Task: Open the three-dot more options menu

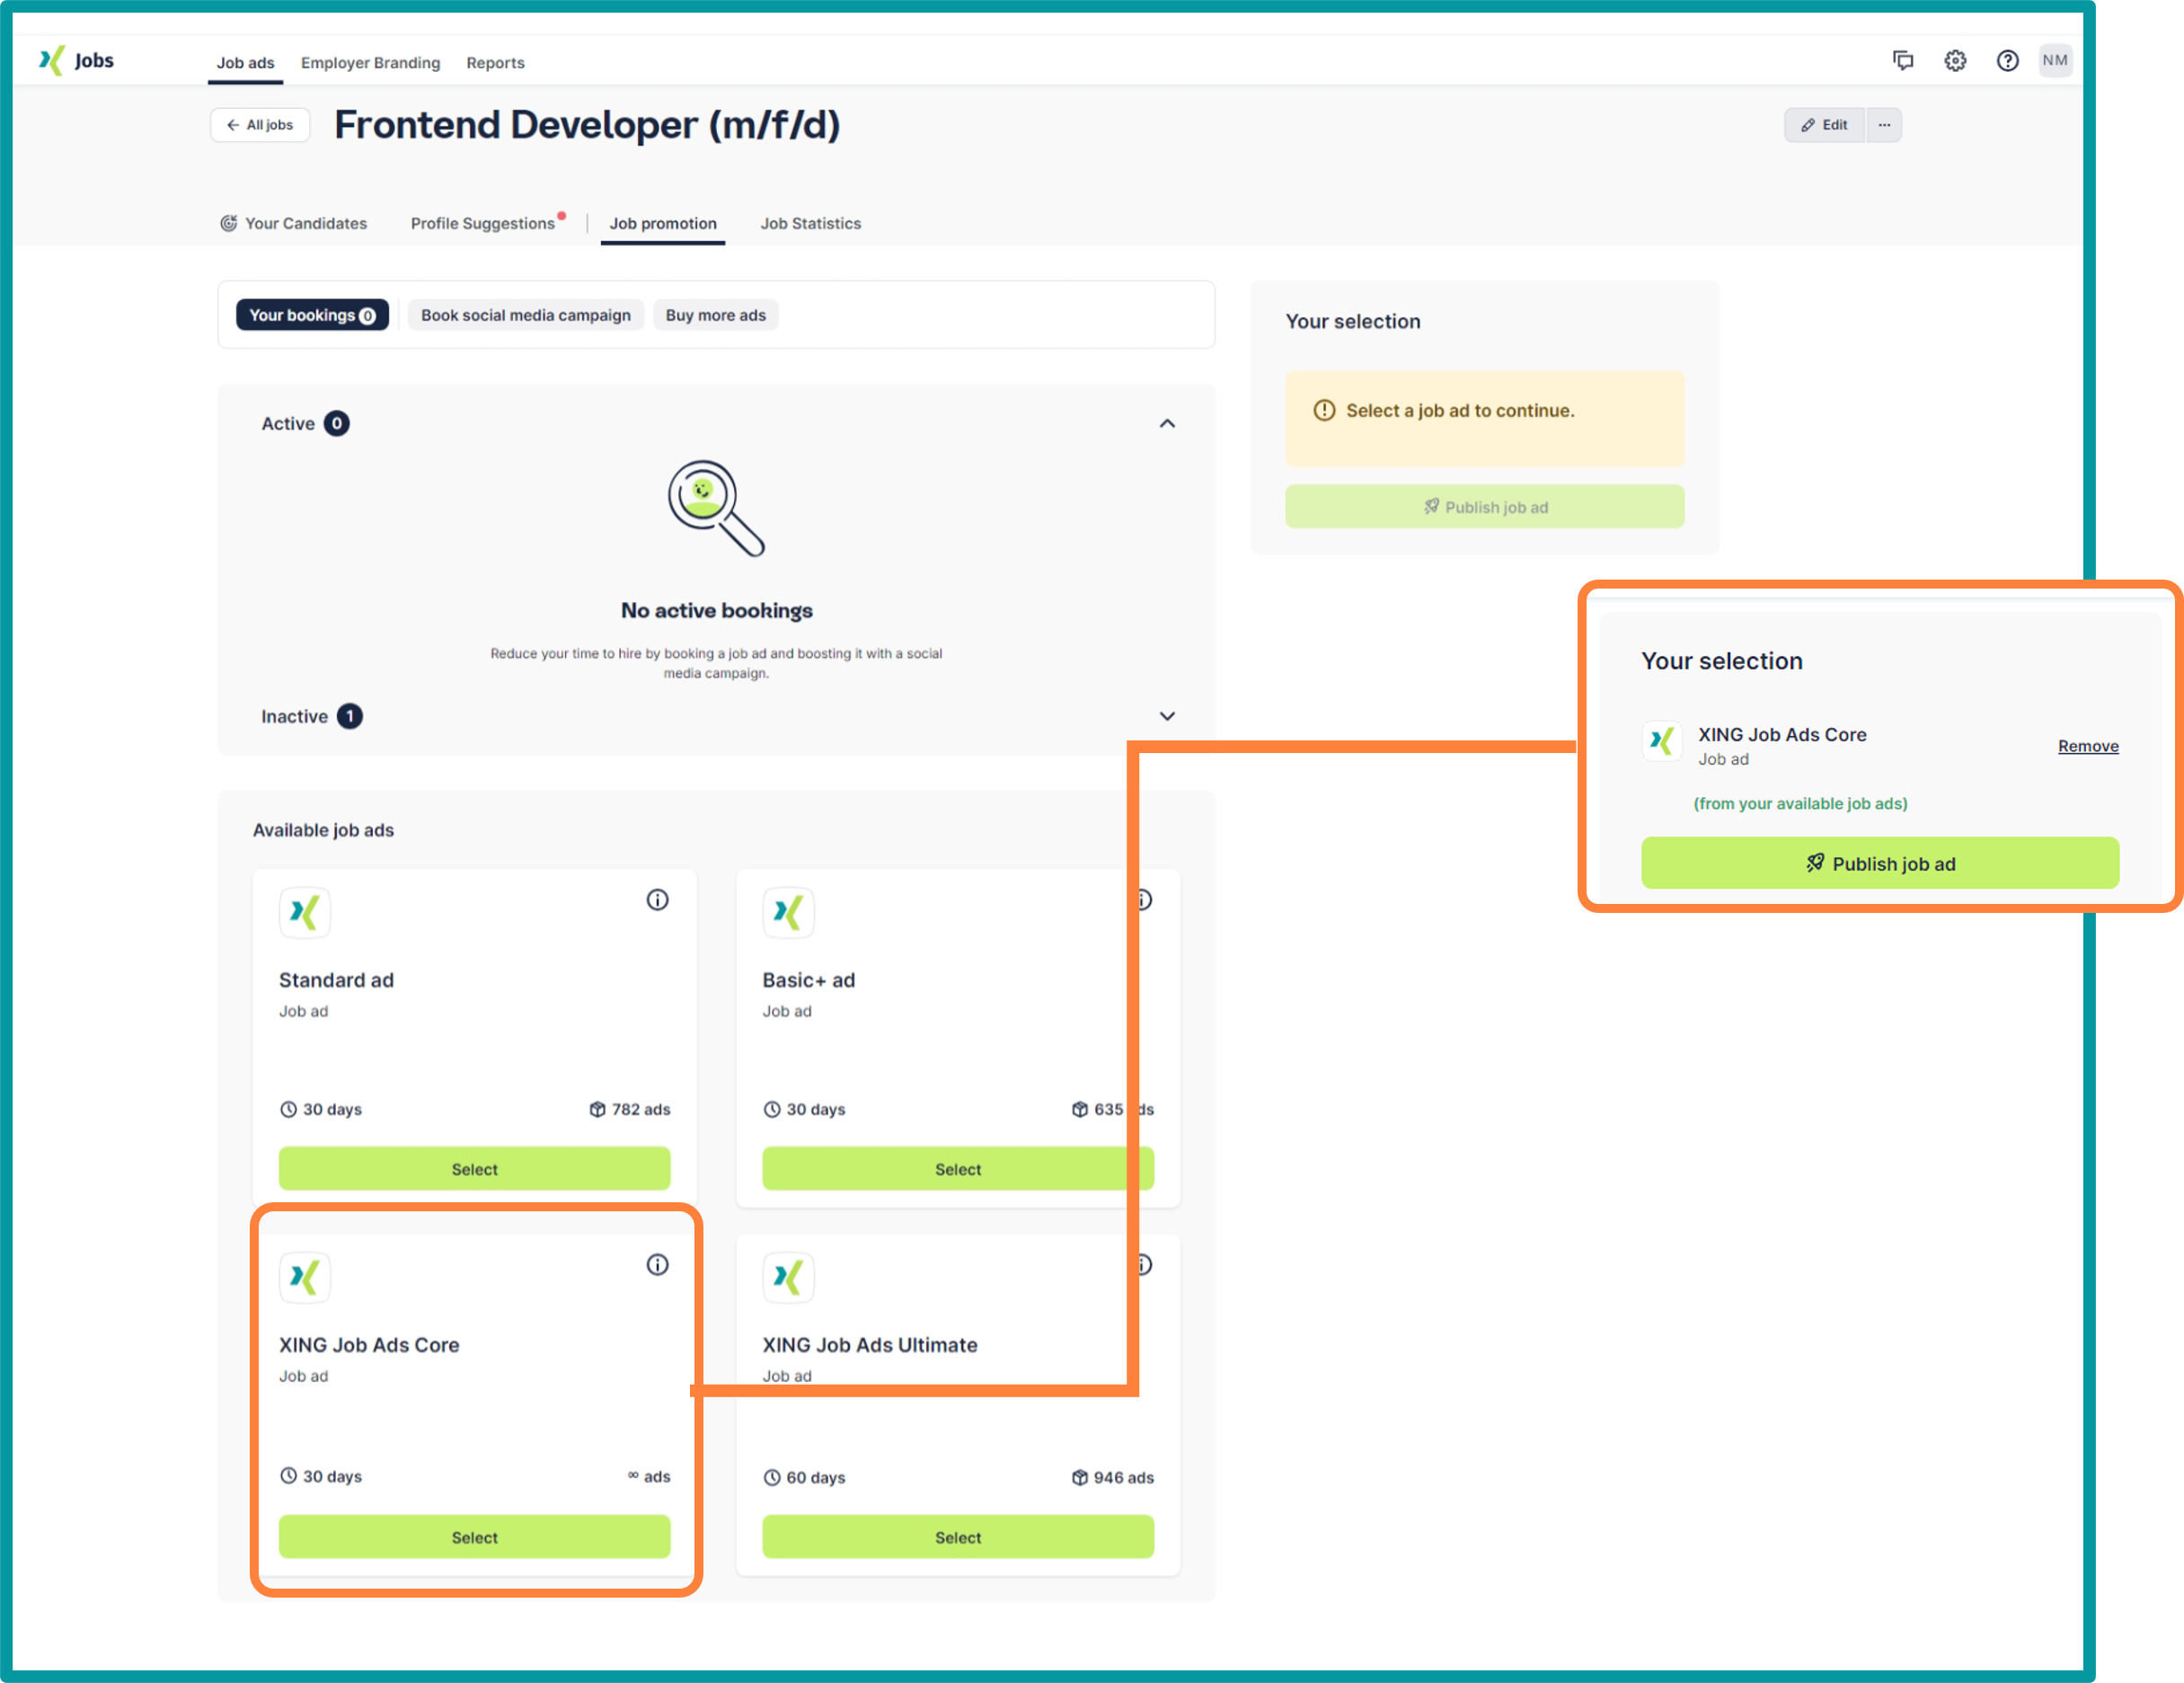Action: click(x=1884, y=125)
